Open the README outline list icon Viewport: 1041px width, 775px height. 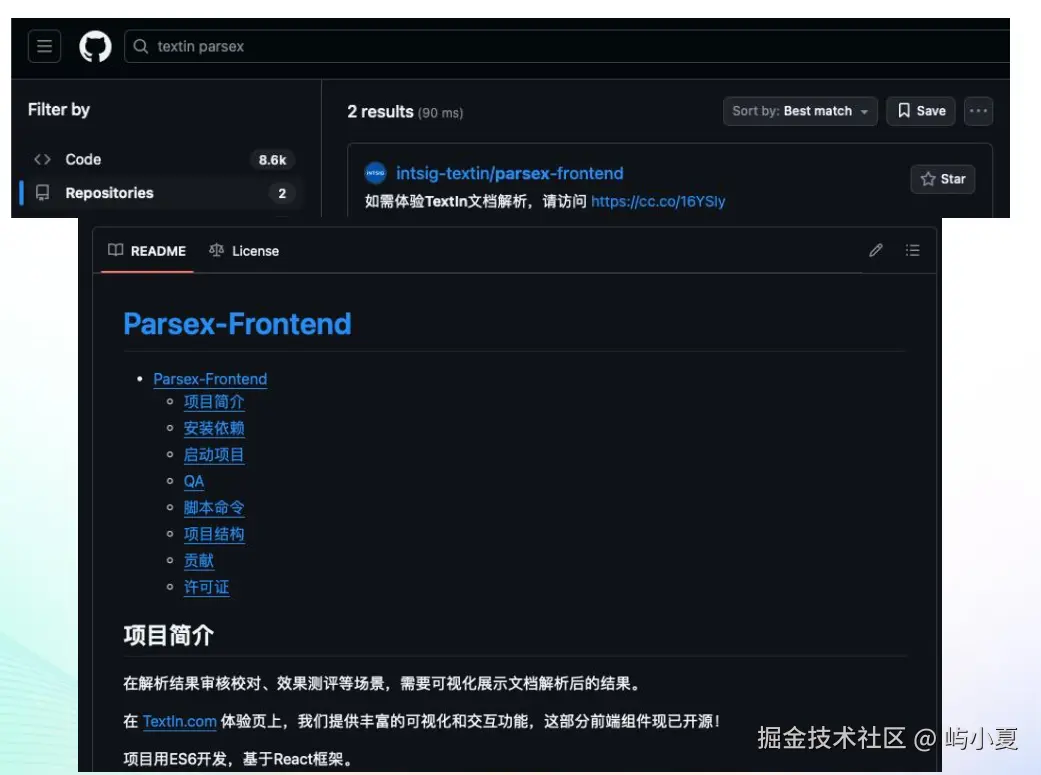coord(913,250)
